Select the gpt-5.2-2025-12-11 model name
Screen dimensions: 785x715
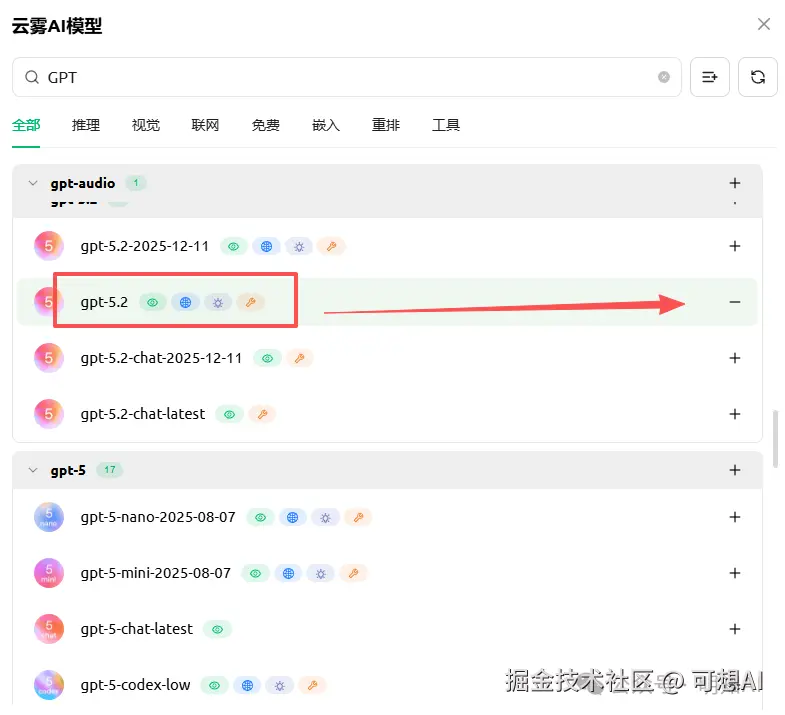[145, 246]
